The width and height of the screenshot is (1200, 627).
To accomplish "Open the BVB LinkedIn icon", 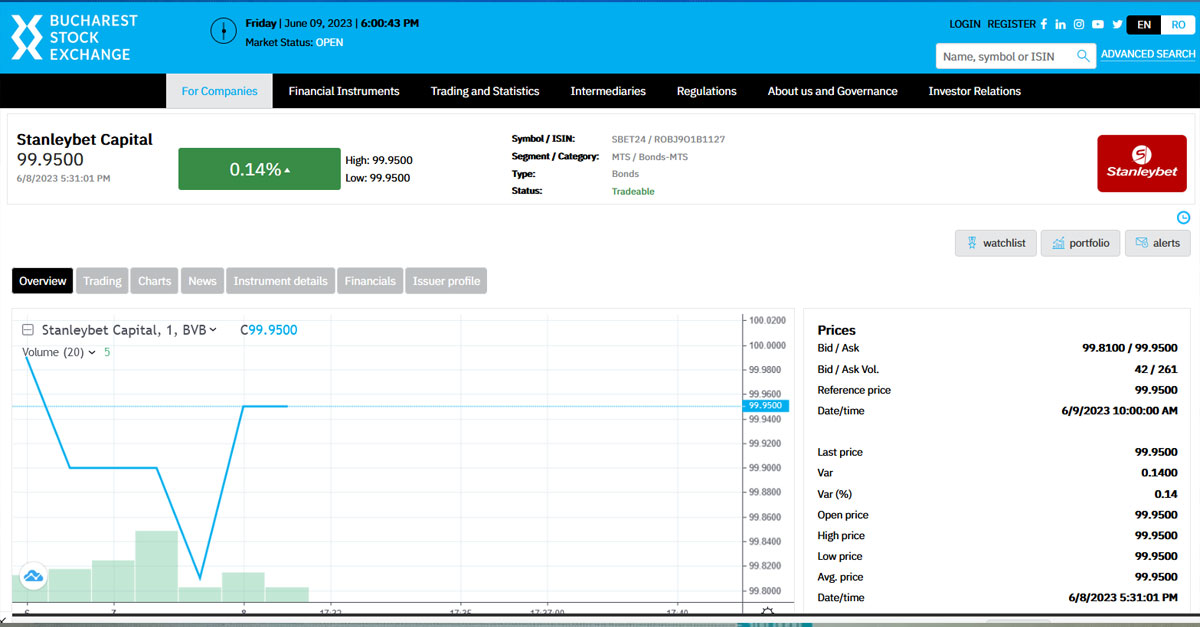I will click(1060, 24).
